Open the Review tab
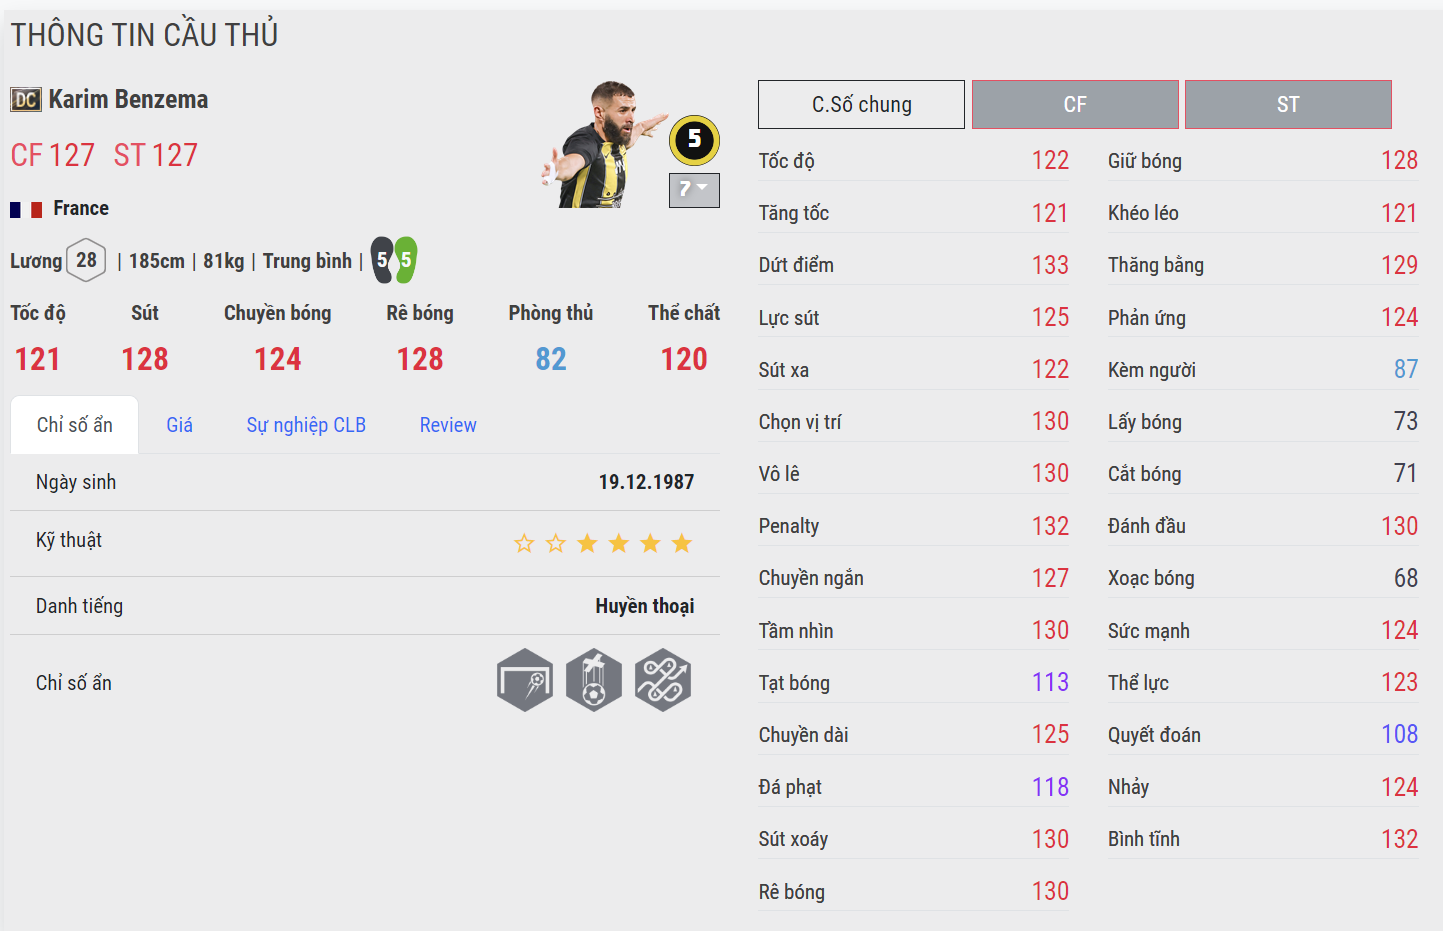1443x931 pixels. pos(448,425)
